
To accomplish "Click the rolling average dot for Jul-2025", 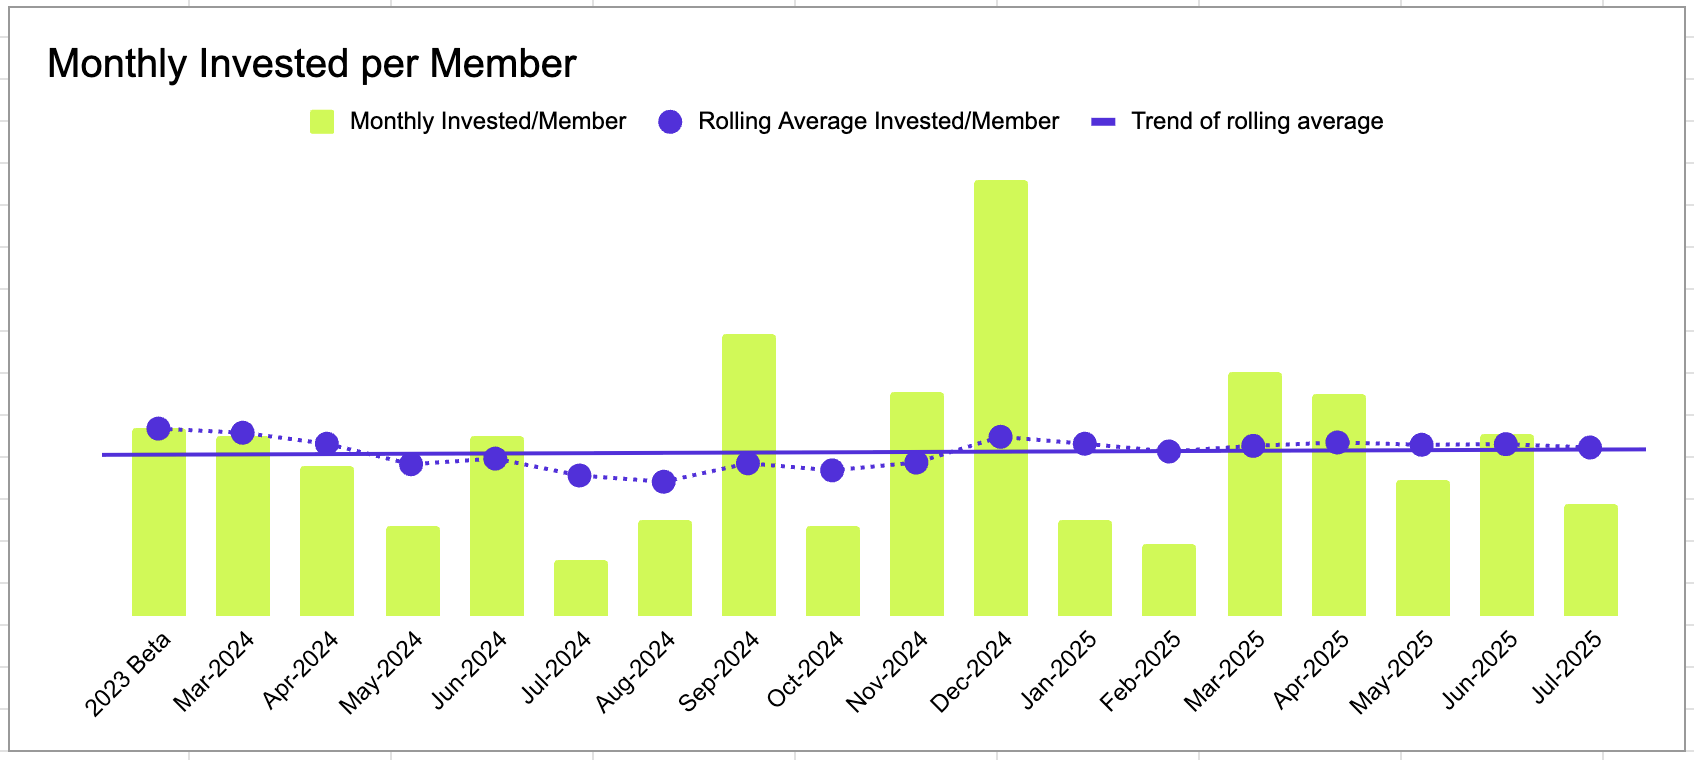I will [1589, 448].
